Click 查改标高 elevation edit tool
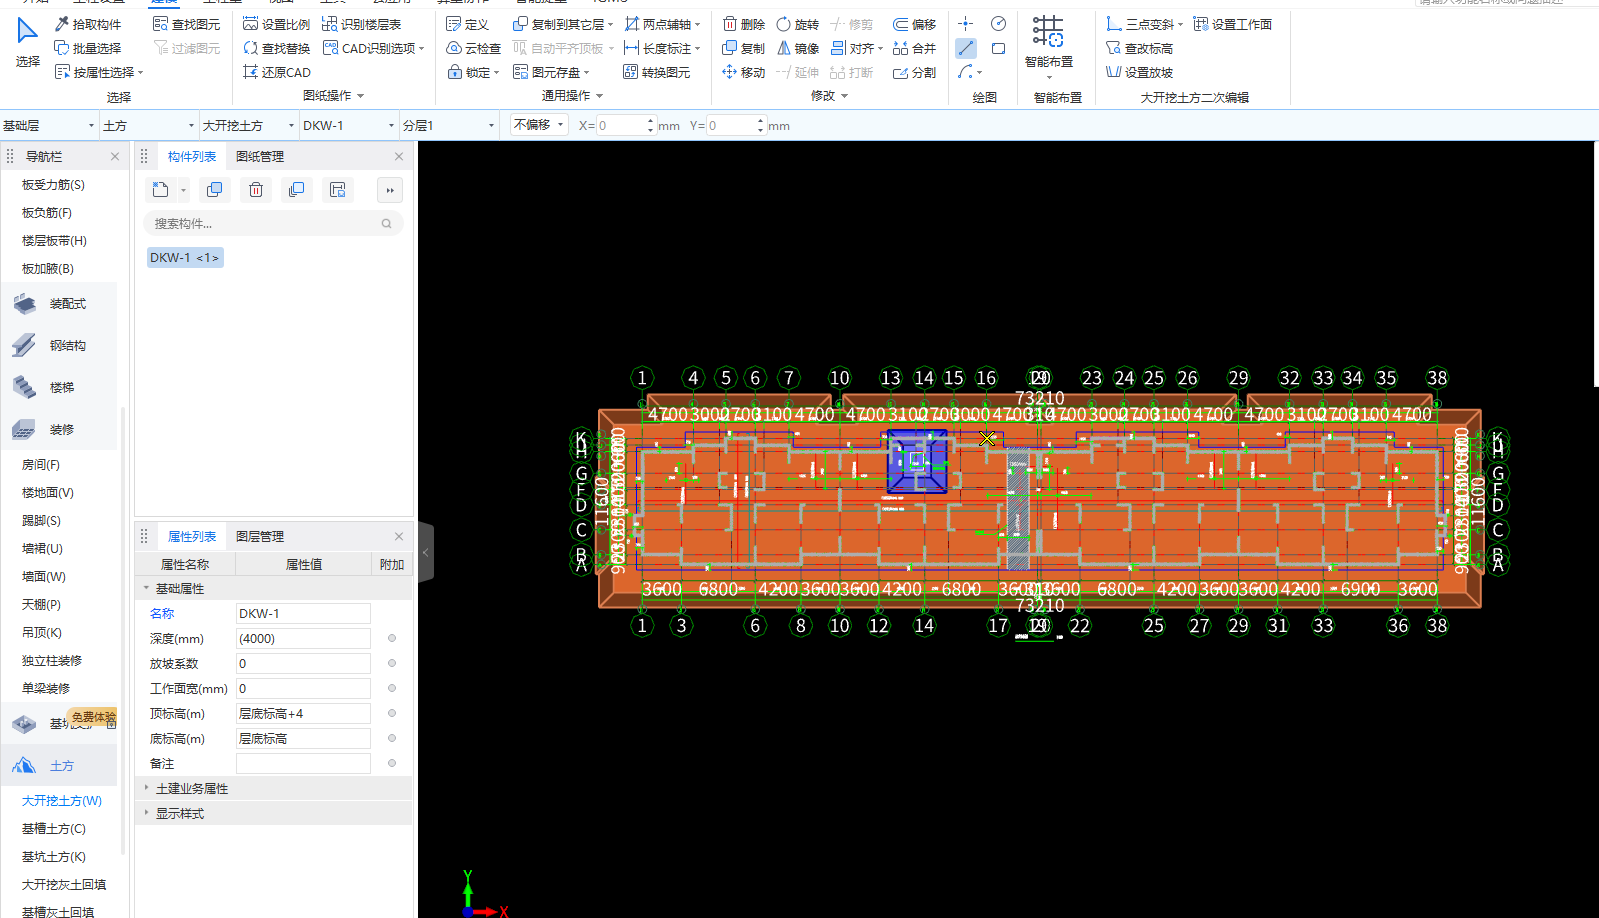The image size is (1599, 918). 1139,48
